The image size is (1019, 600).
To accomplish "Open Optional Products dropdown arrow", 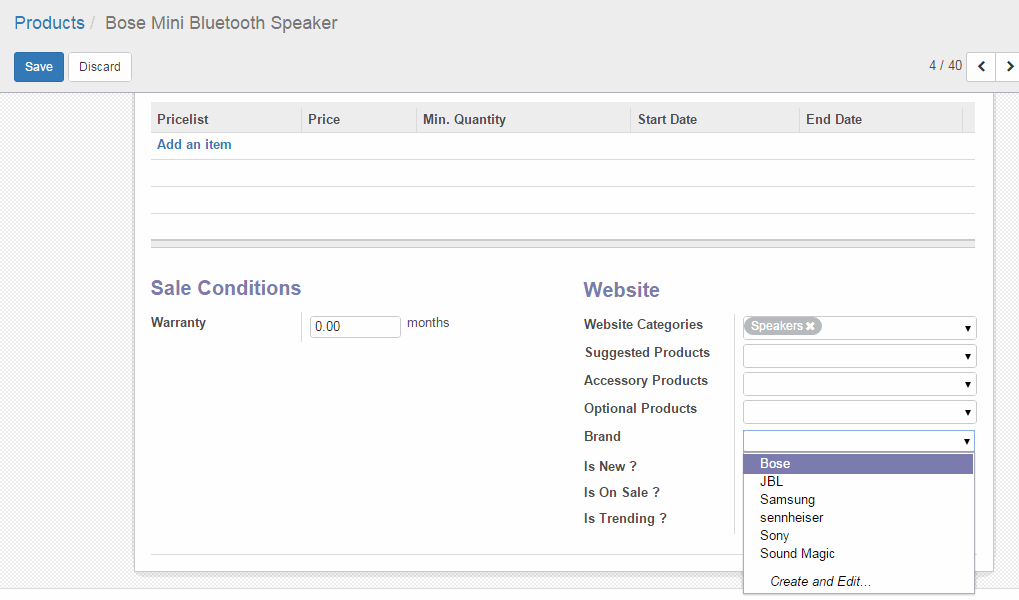I will coord(967,412).
